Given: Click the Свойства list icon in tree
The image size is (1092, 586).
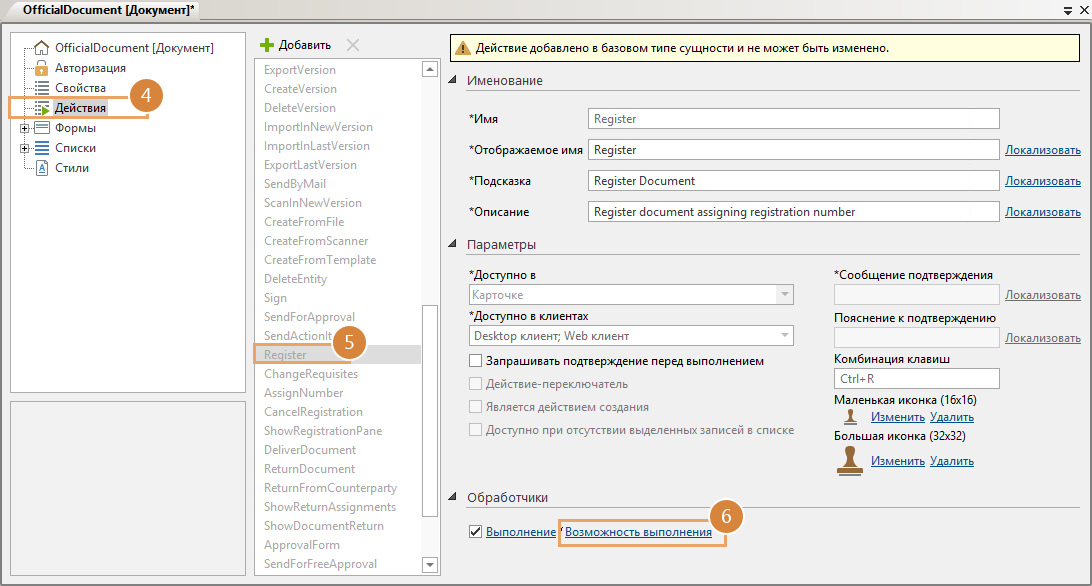Looking at the screenshot, I should coord(41,88).
